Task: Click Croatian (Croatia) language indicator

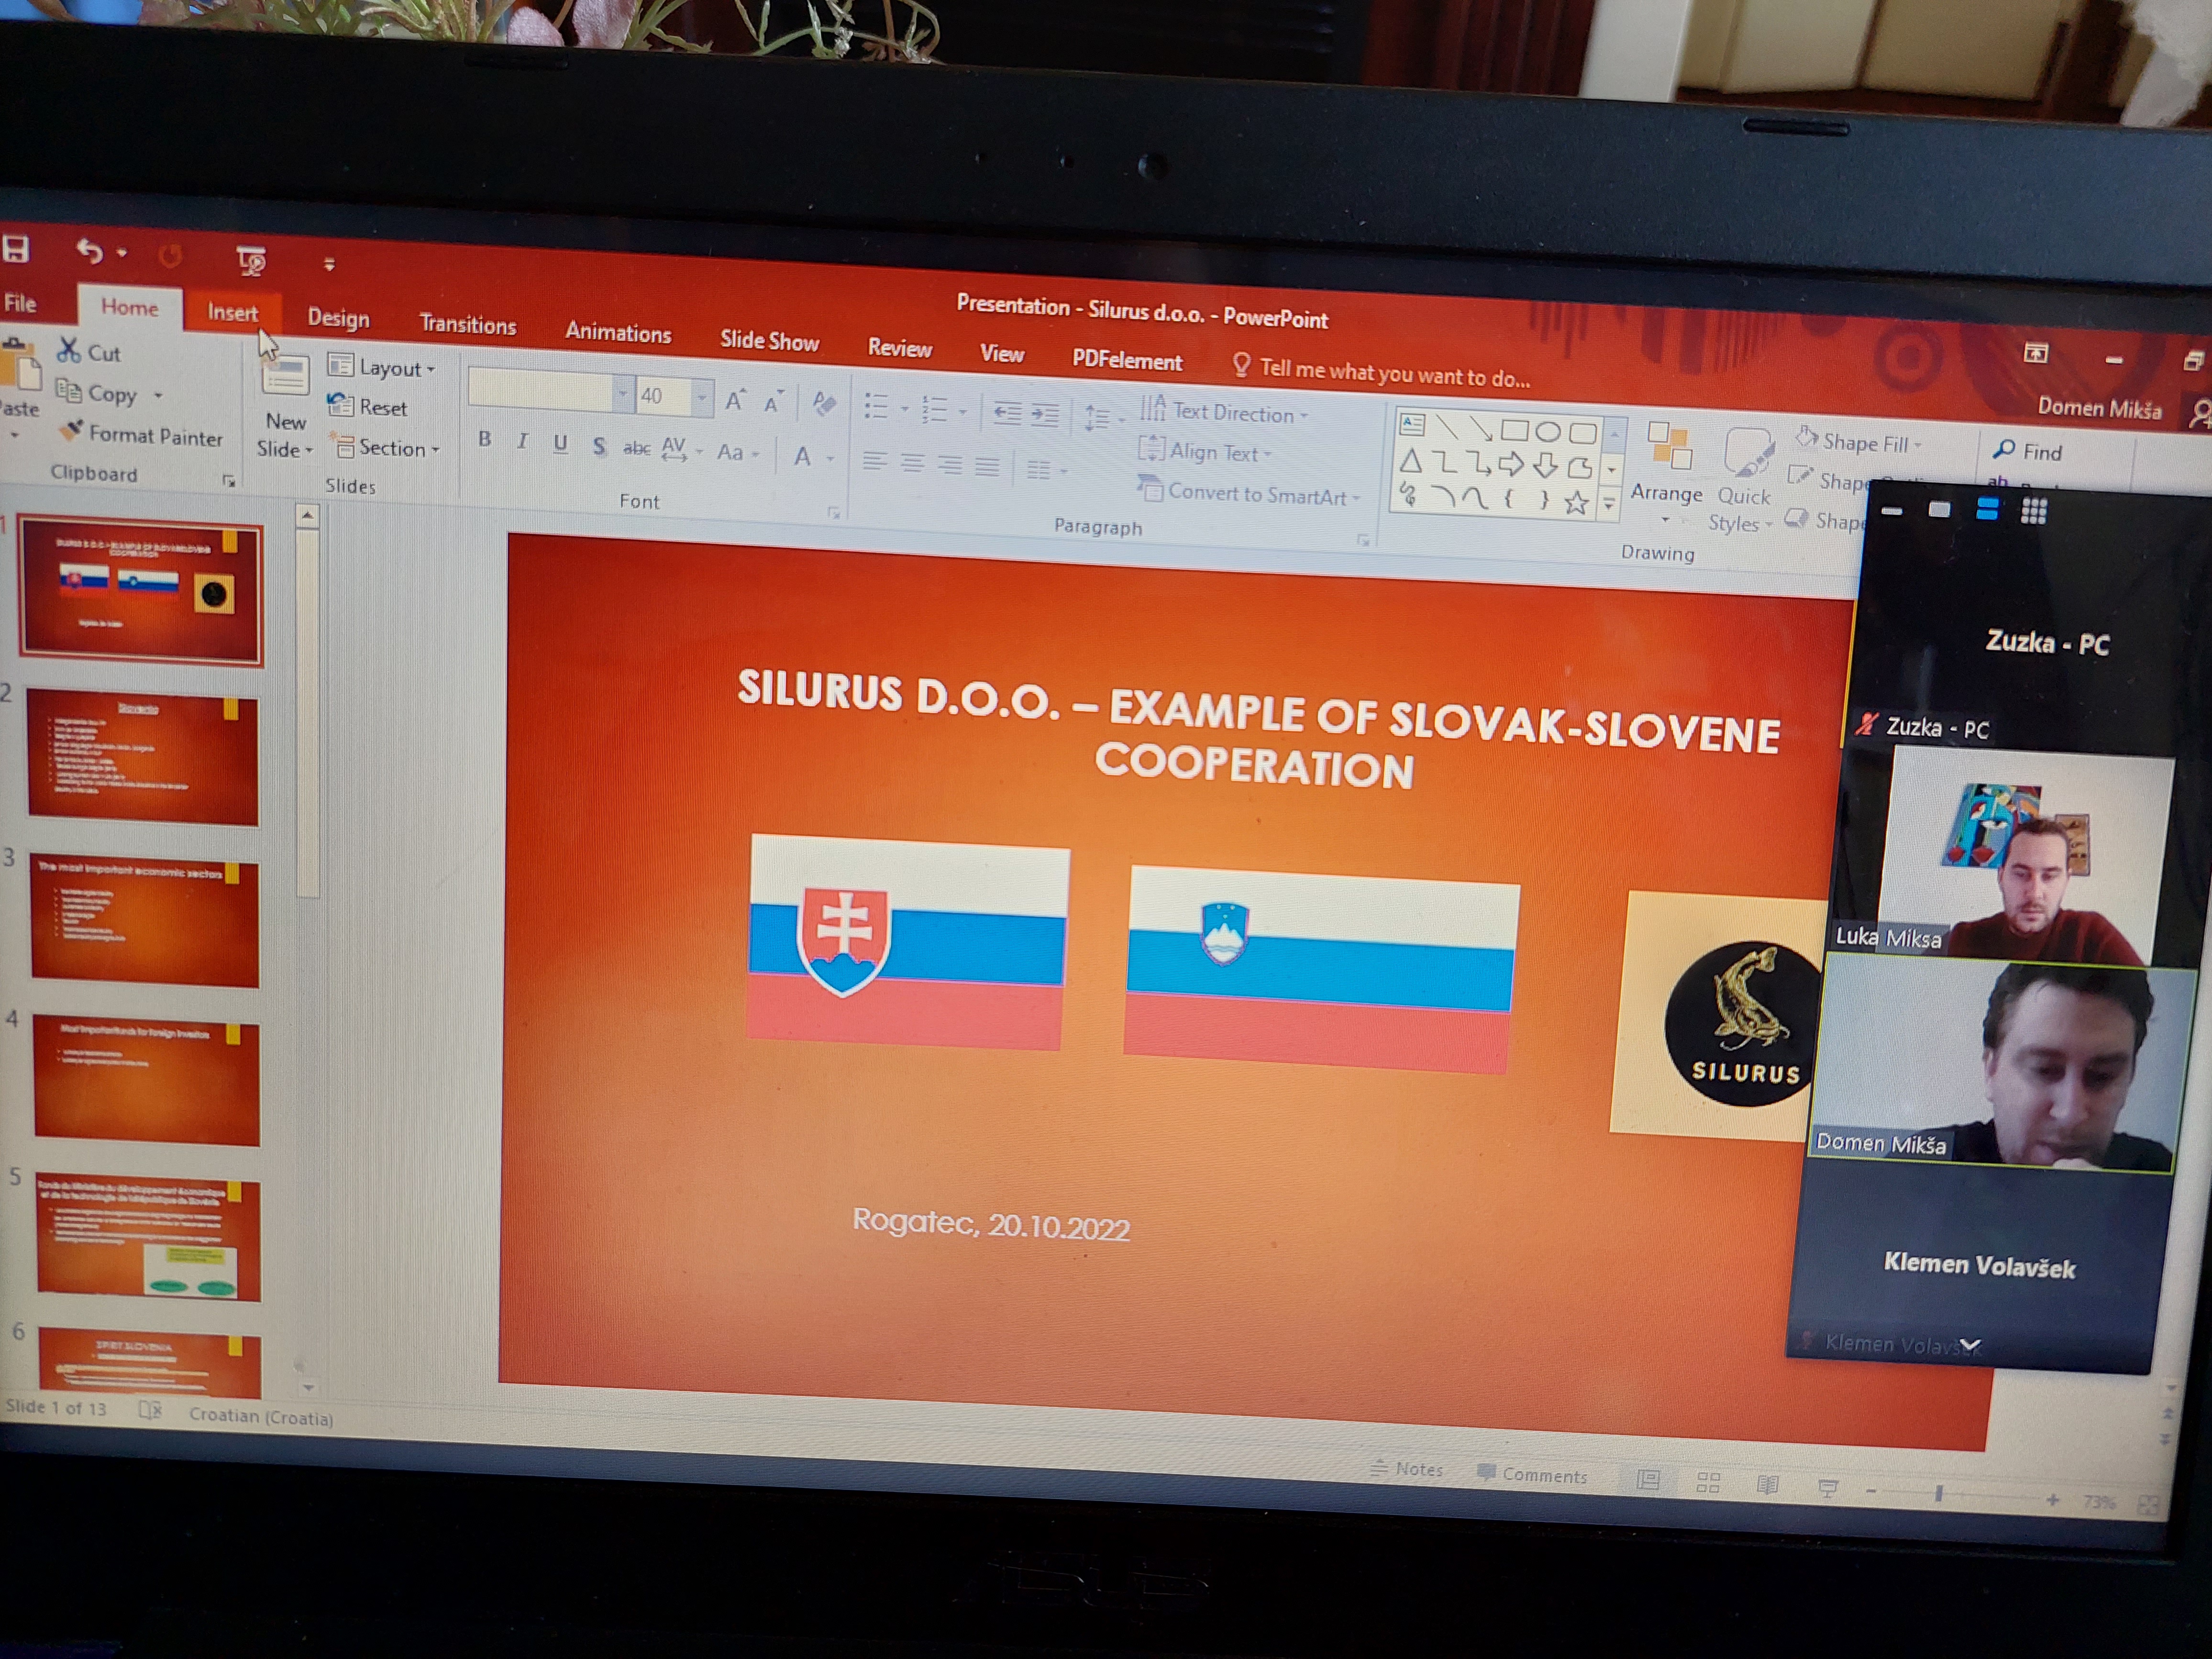Action: point(261,1416)
